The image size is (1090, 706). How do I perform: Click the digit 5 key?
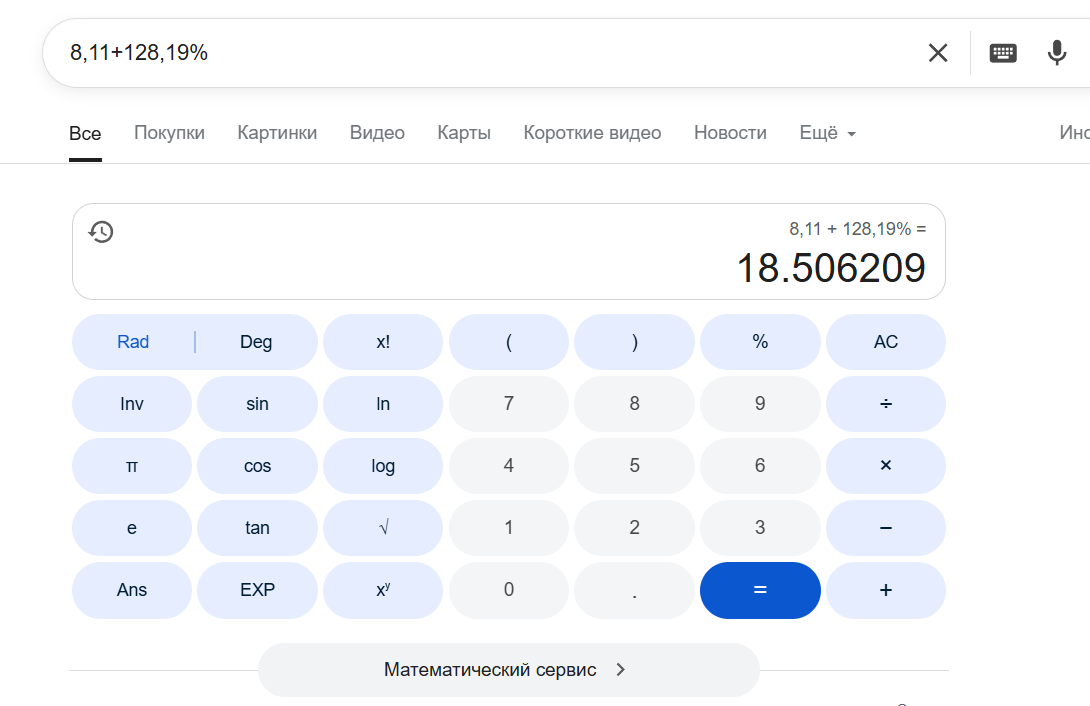pos(634,466)
